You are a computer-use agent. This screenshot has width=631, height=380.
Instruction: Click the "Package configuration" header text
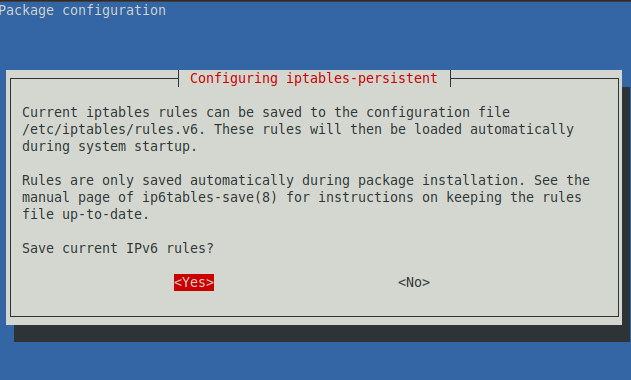[x=82, y=10]
